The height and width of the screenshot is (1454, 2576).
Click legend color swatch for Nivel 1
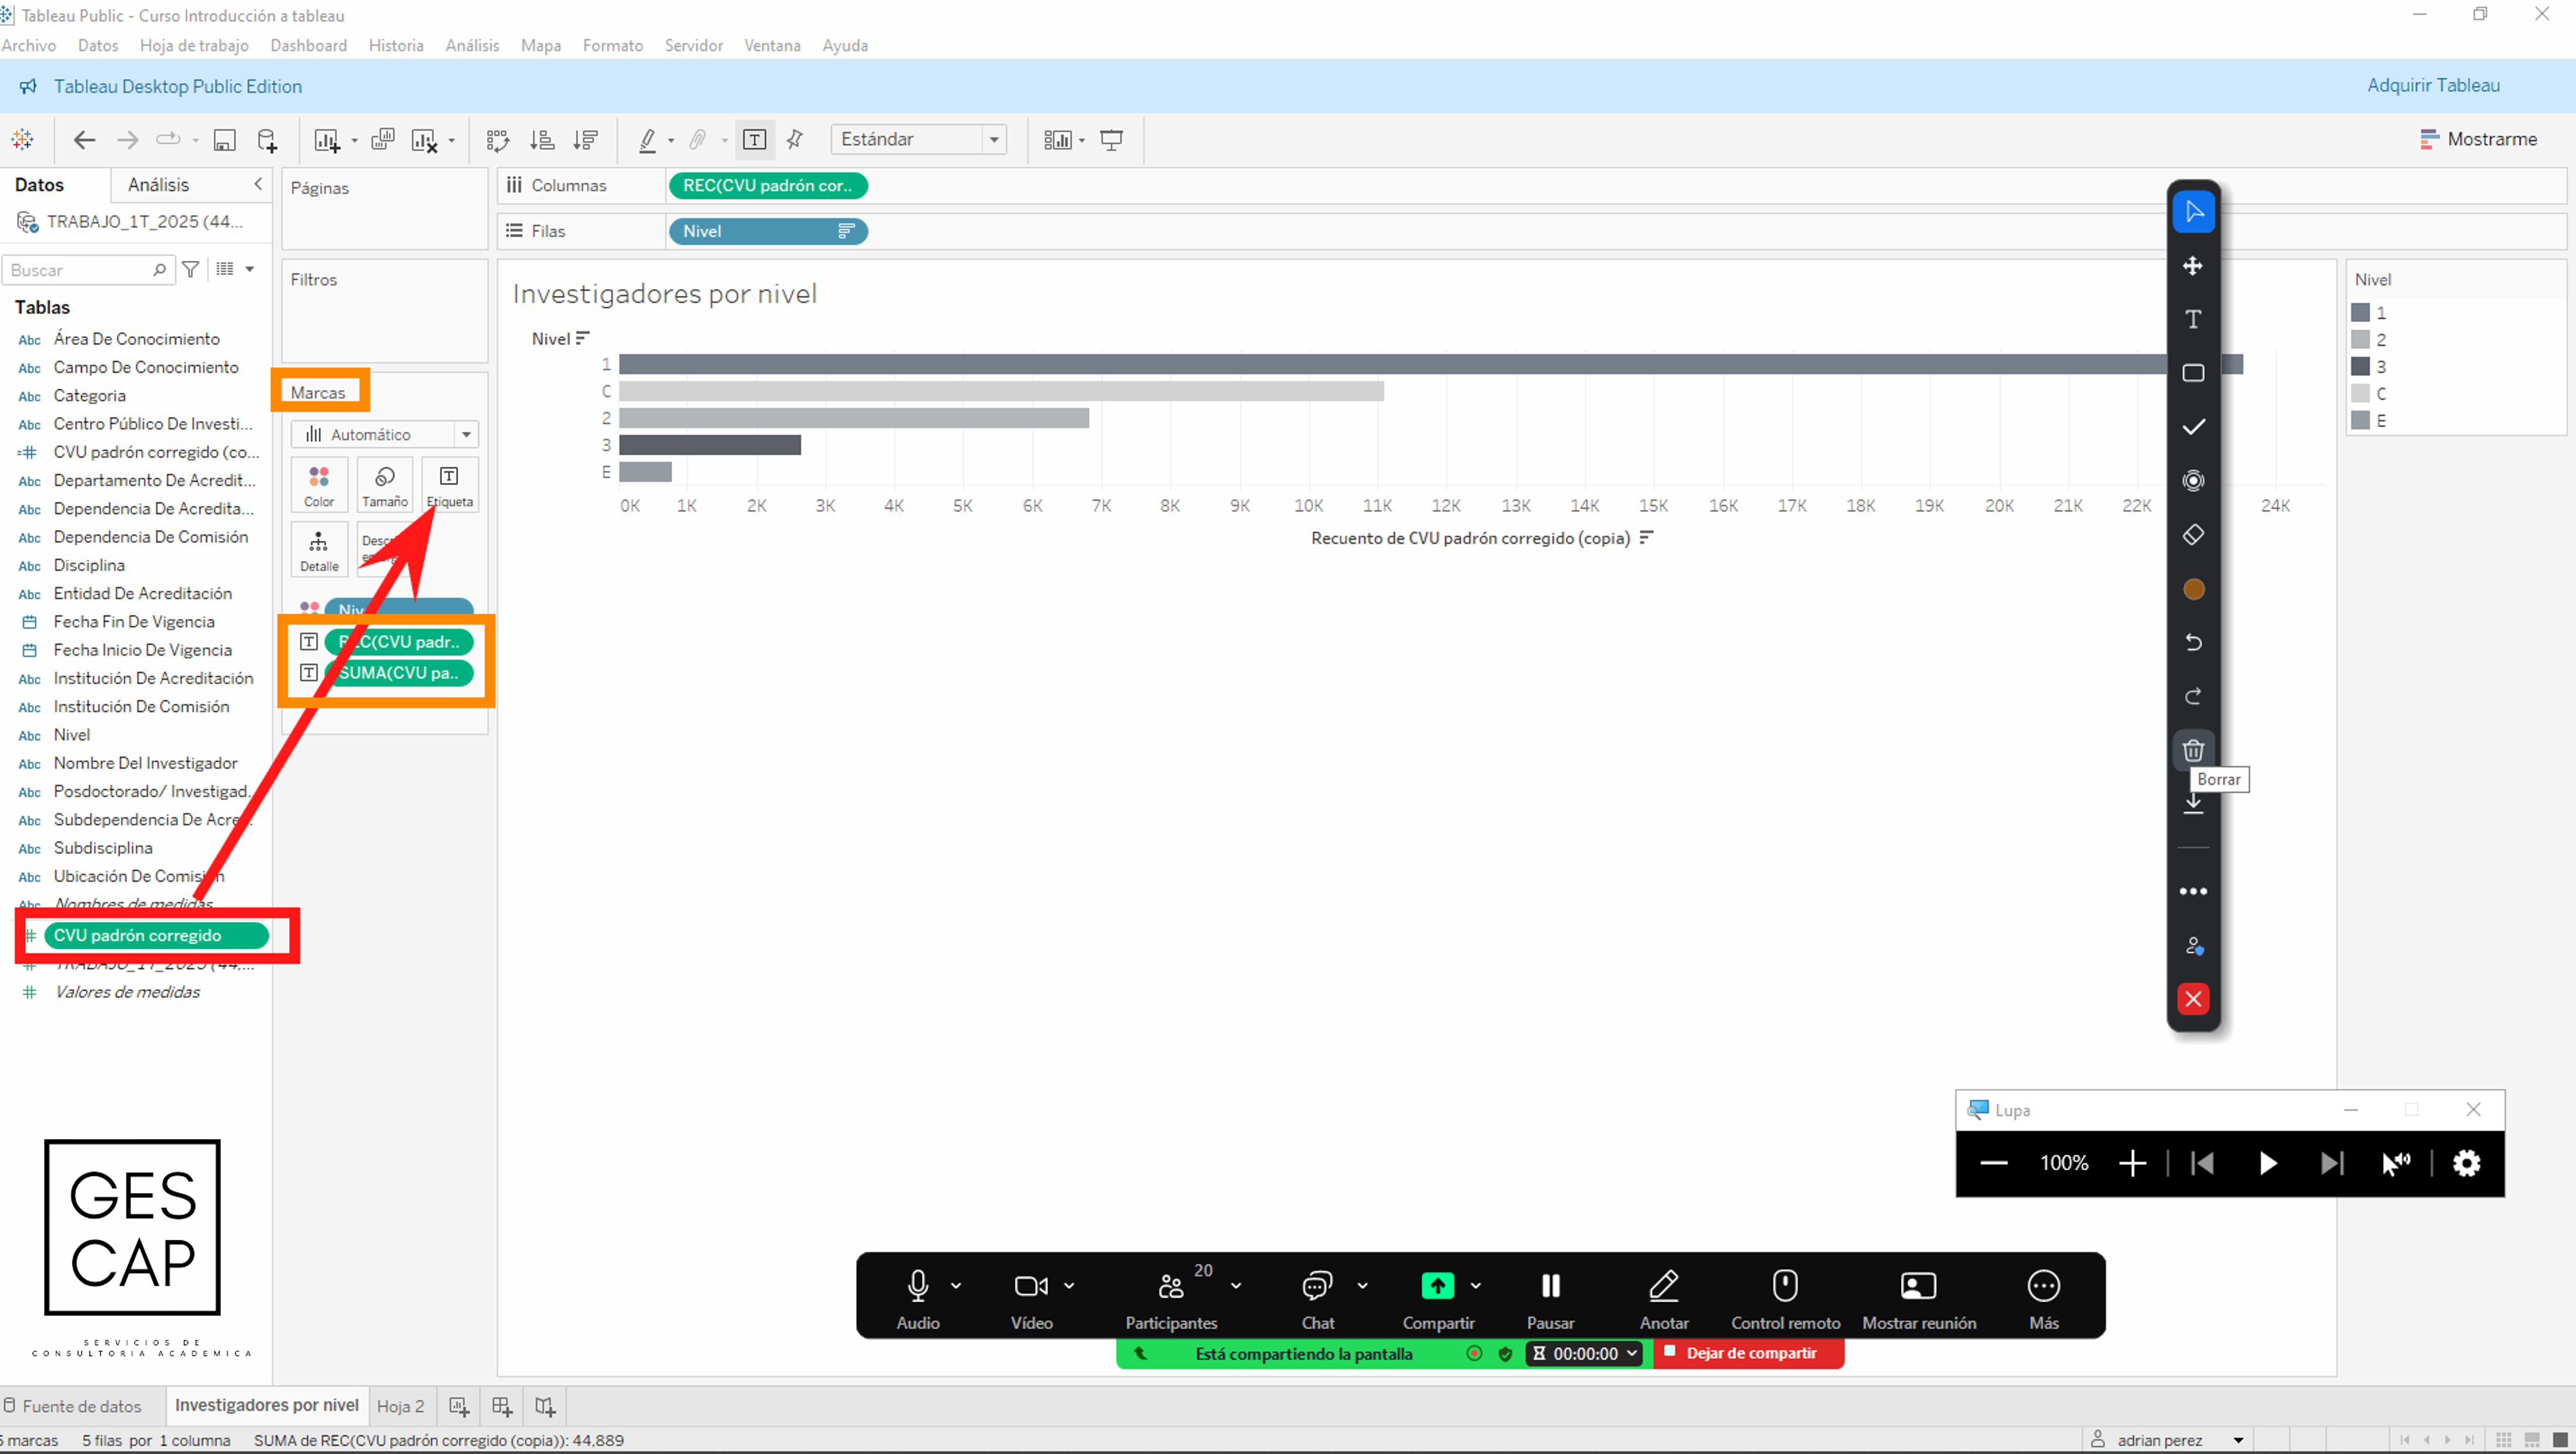pyautogui.click(x=2361, y=312)
